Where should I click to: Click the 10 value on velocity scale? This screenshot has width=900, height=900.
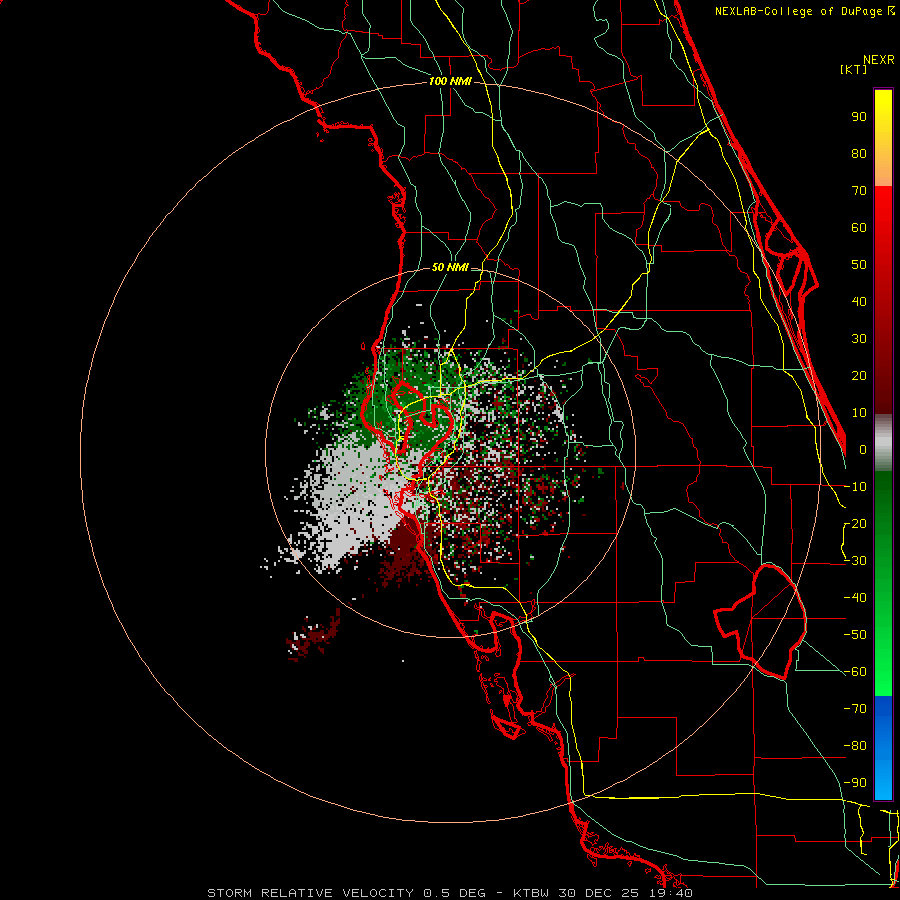[859, 413]
